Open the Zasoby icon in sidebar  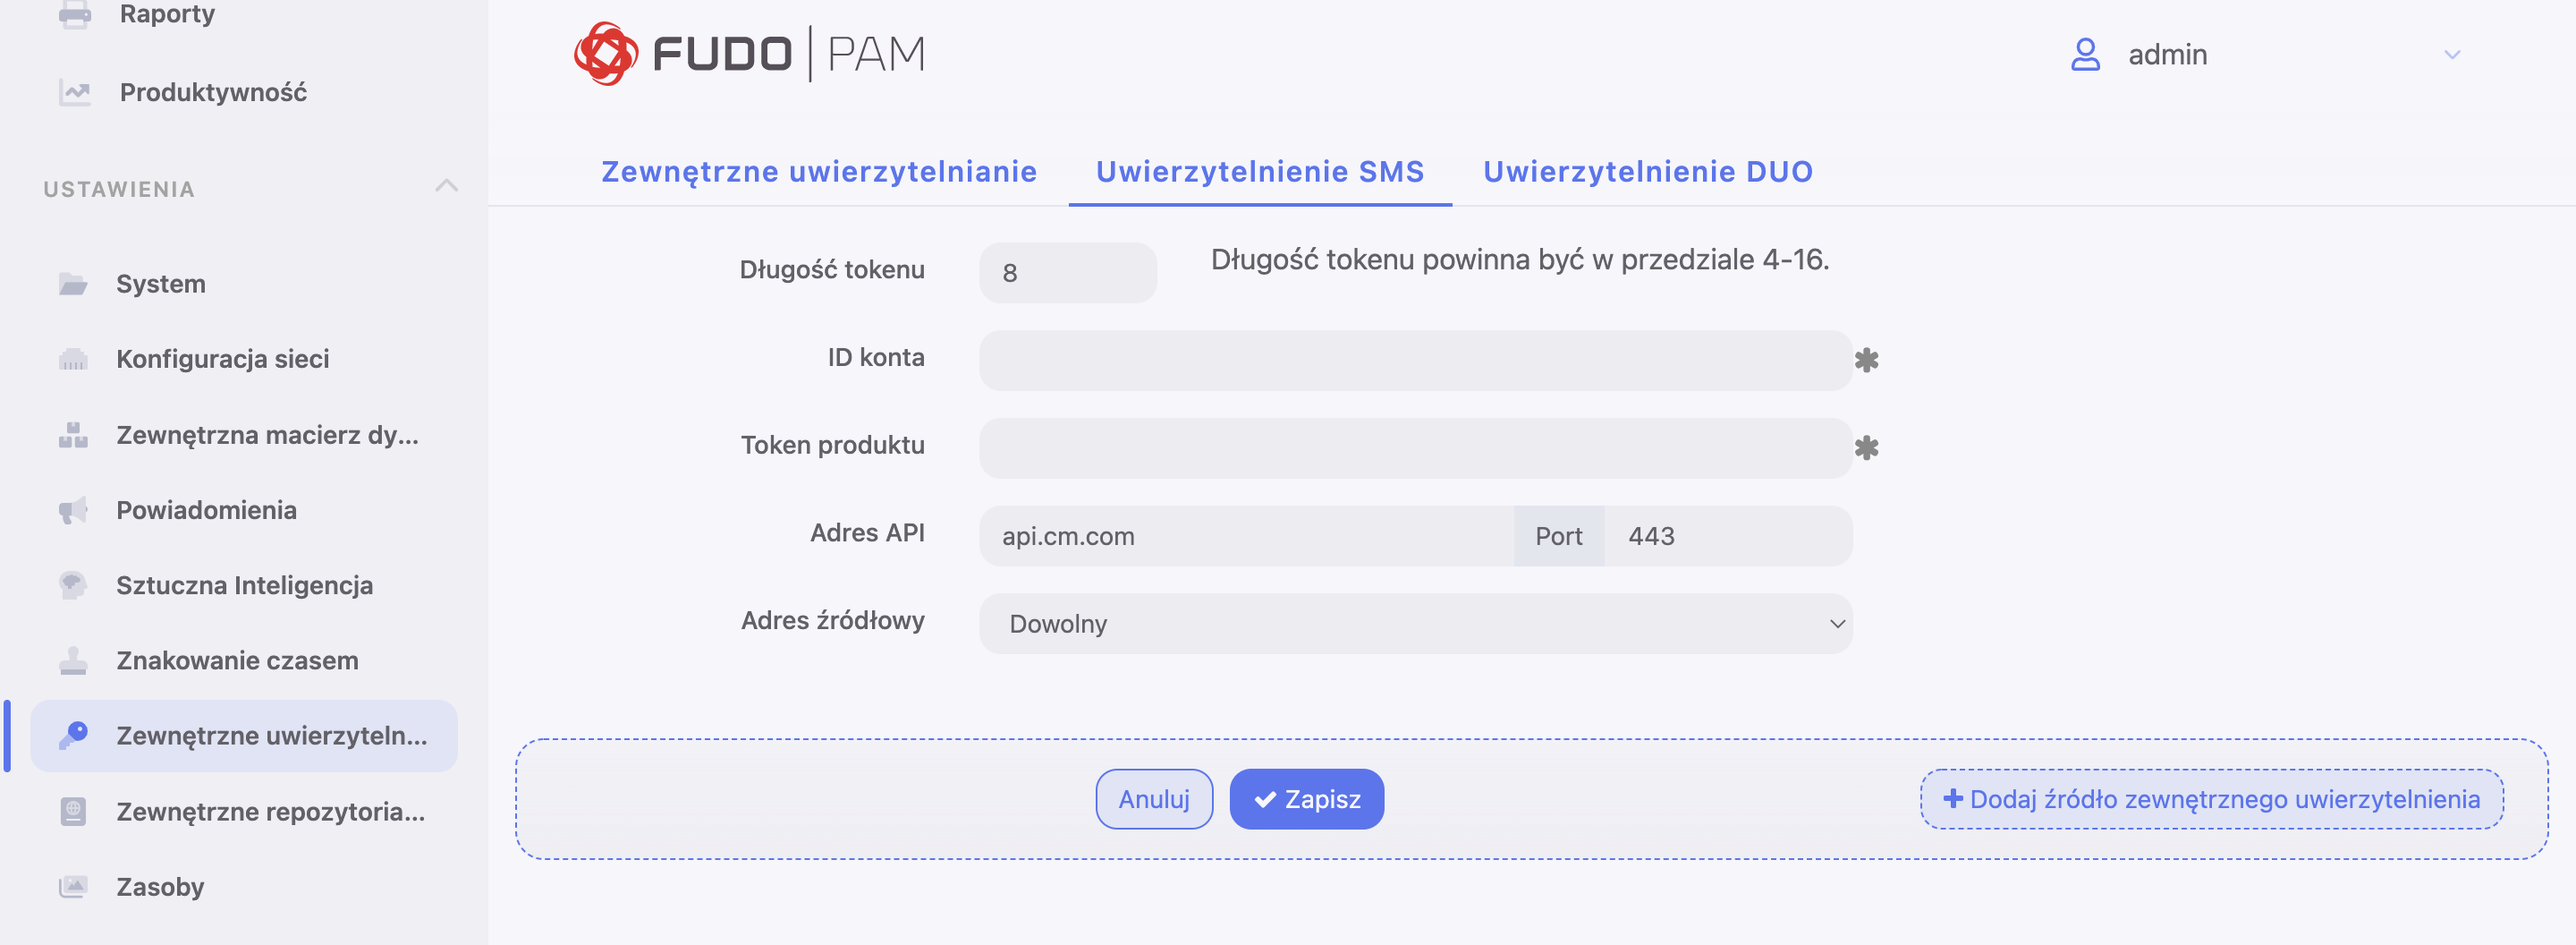(73, 887)
